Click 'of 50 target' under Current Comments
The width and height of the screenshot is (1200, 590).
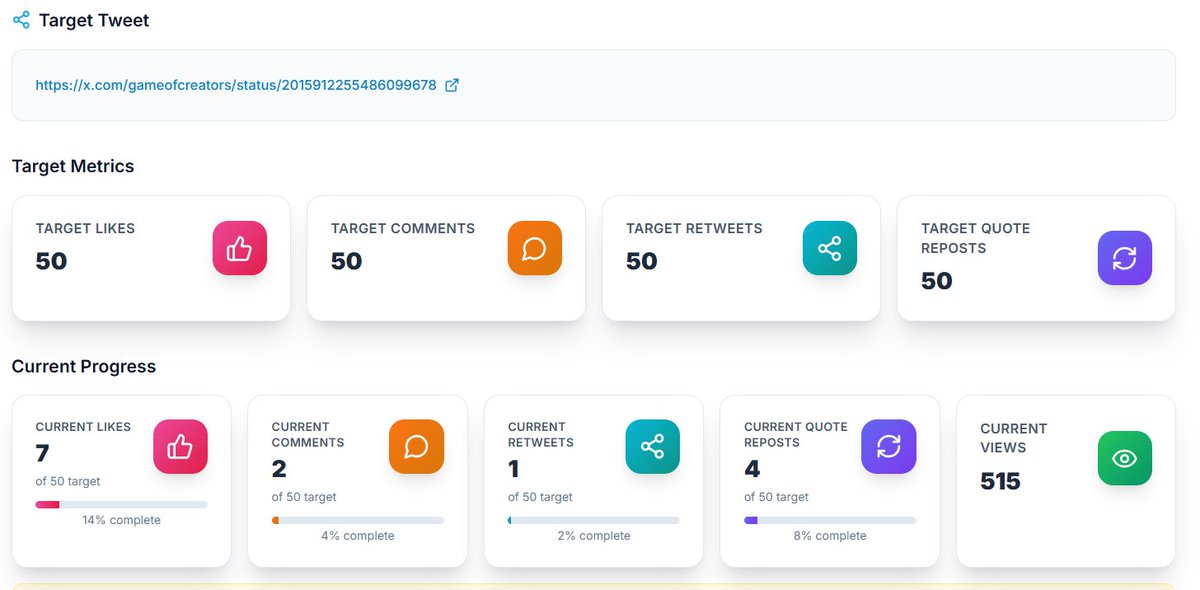tap(304, 497)
